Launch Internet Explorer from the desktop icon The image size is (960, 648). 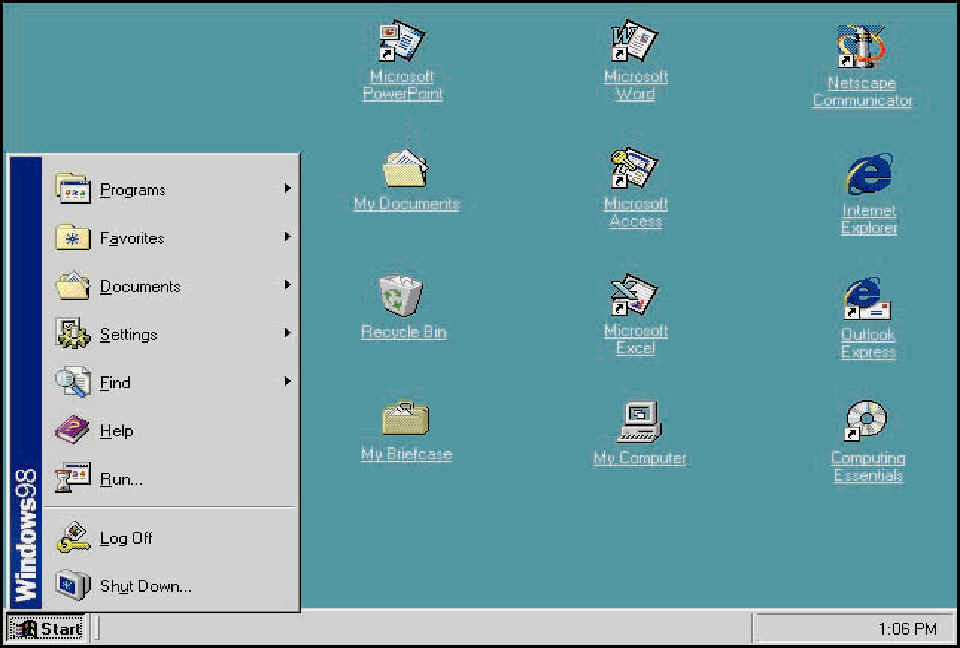(869, 174)
